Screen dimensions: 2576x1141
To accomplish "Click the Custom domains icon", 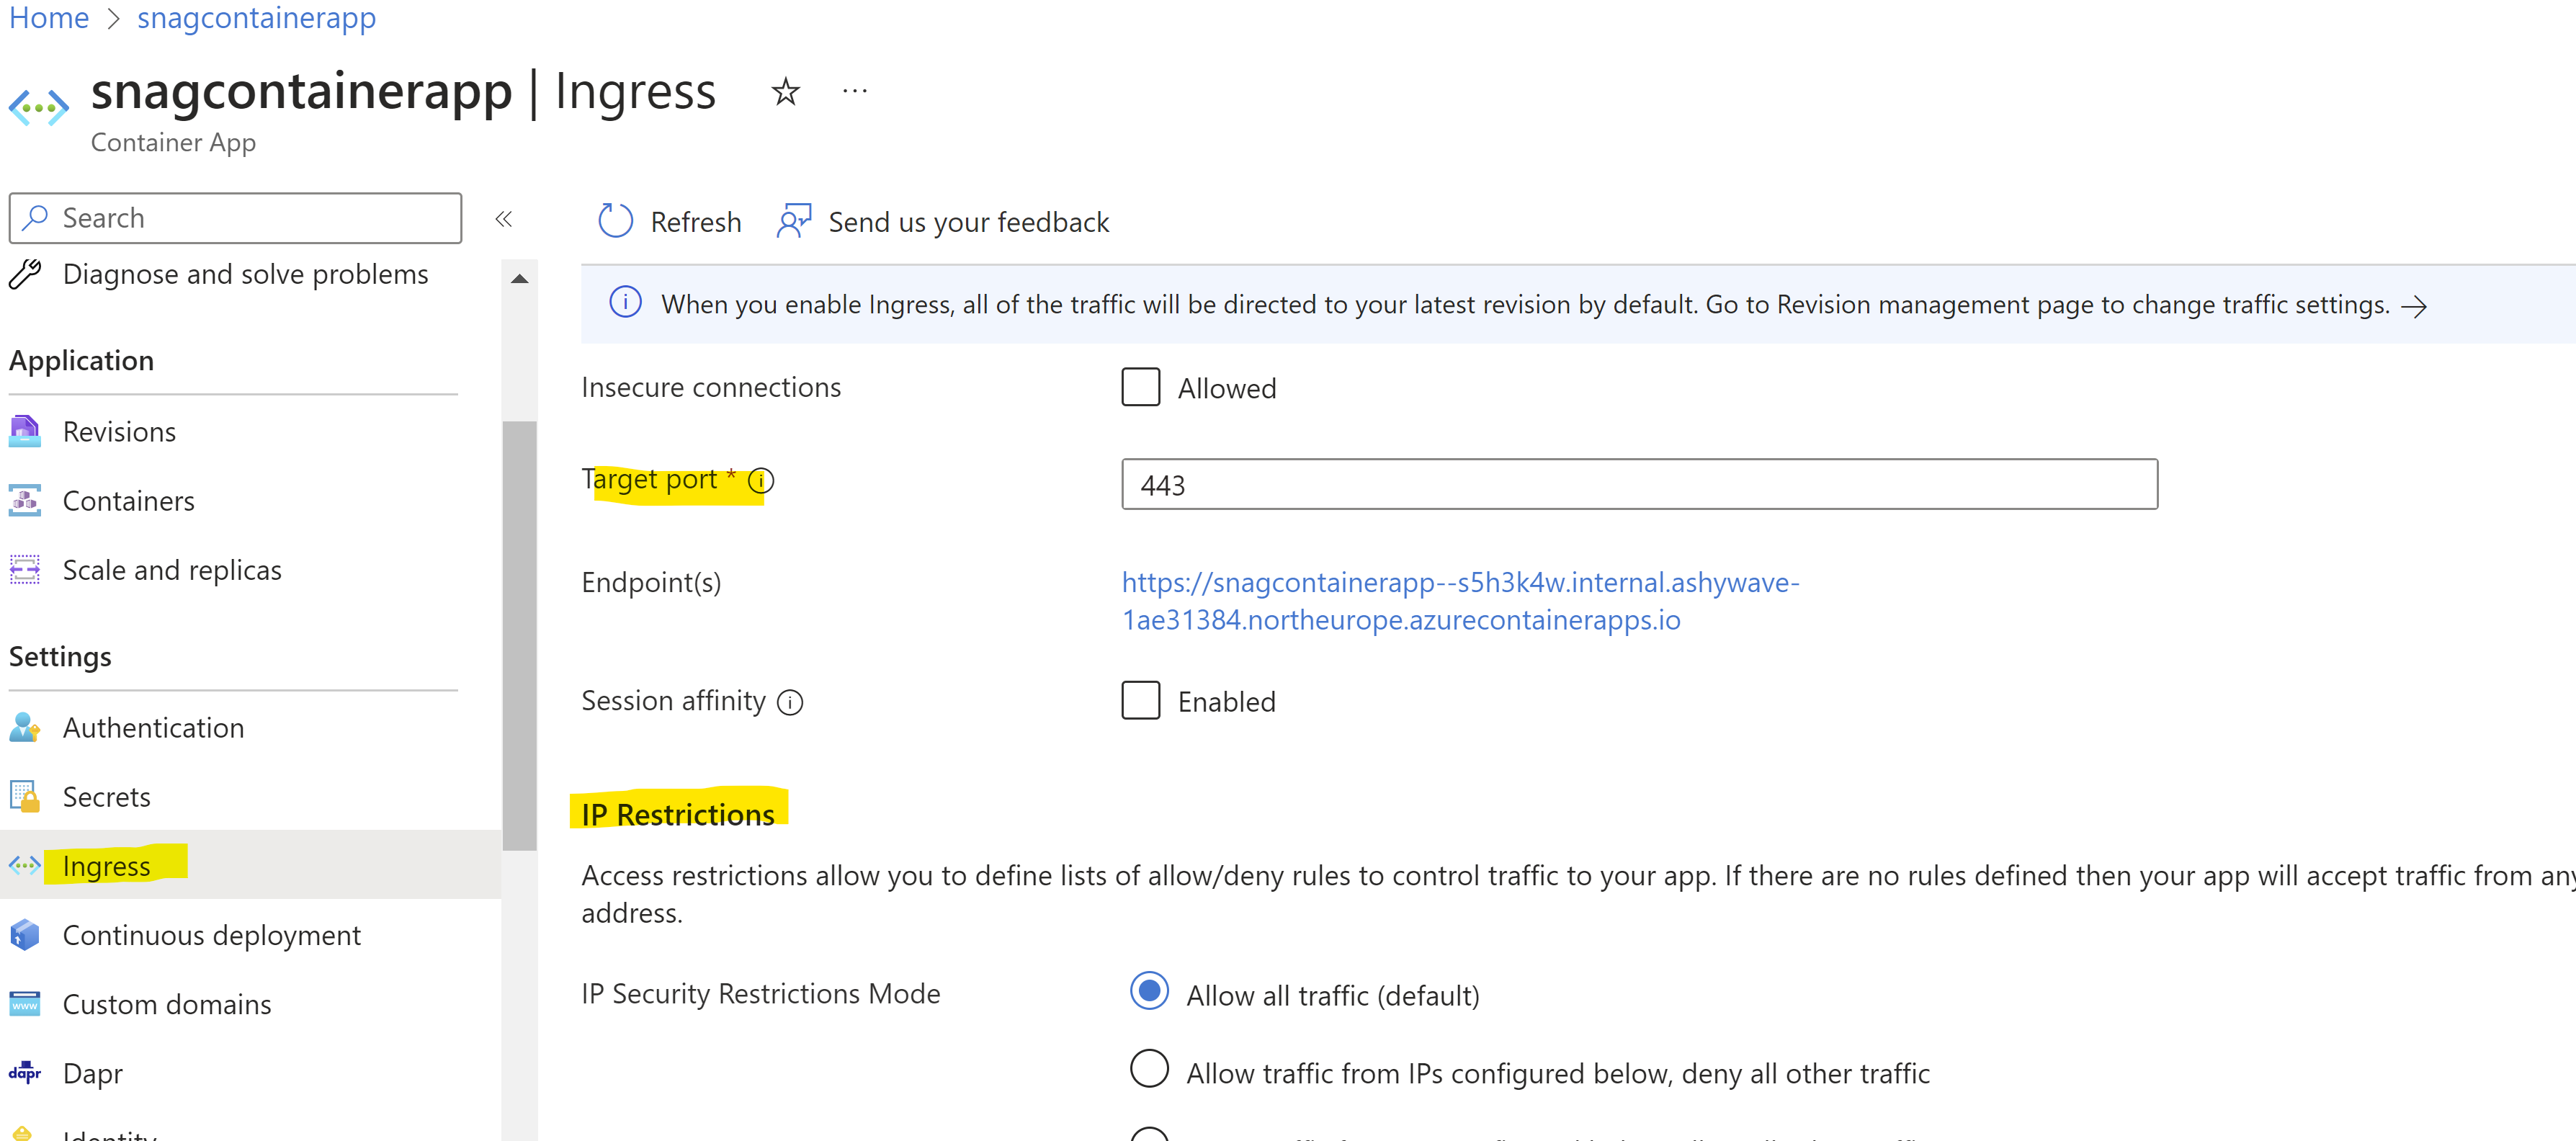I will [25, 1003].
